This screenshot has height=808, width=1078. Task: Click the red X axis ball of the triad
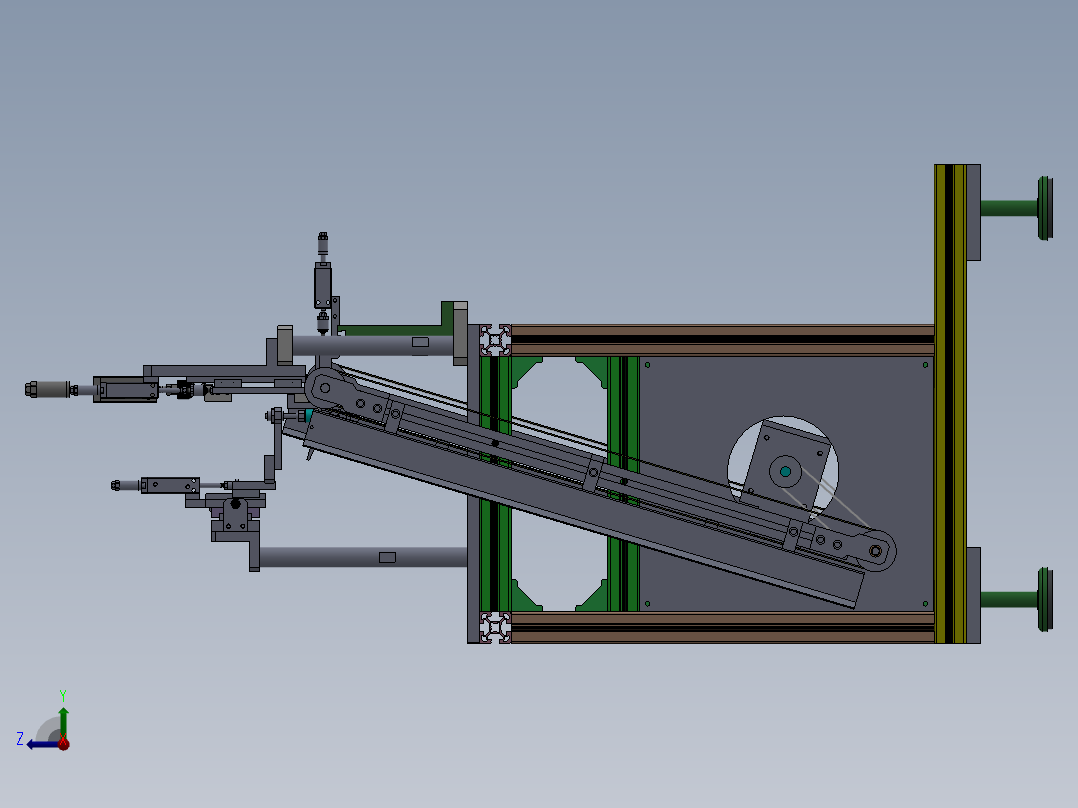tap(64, 744)
